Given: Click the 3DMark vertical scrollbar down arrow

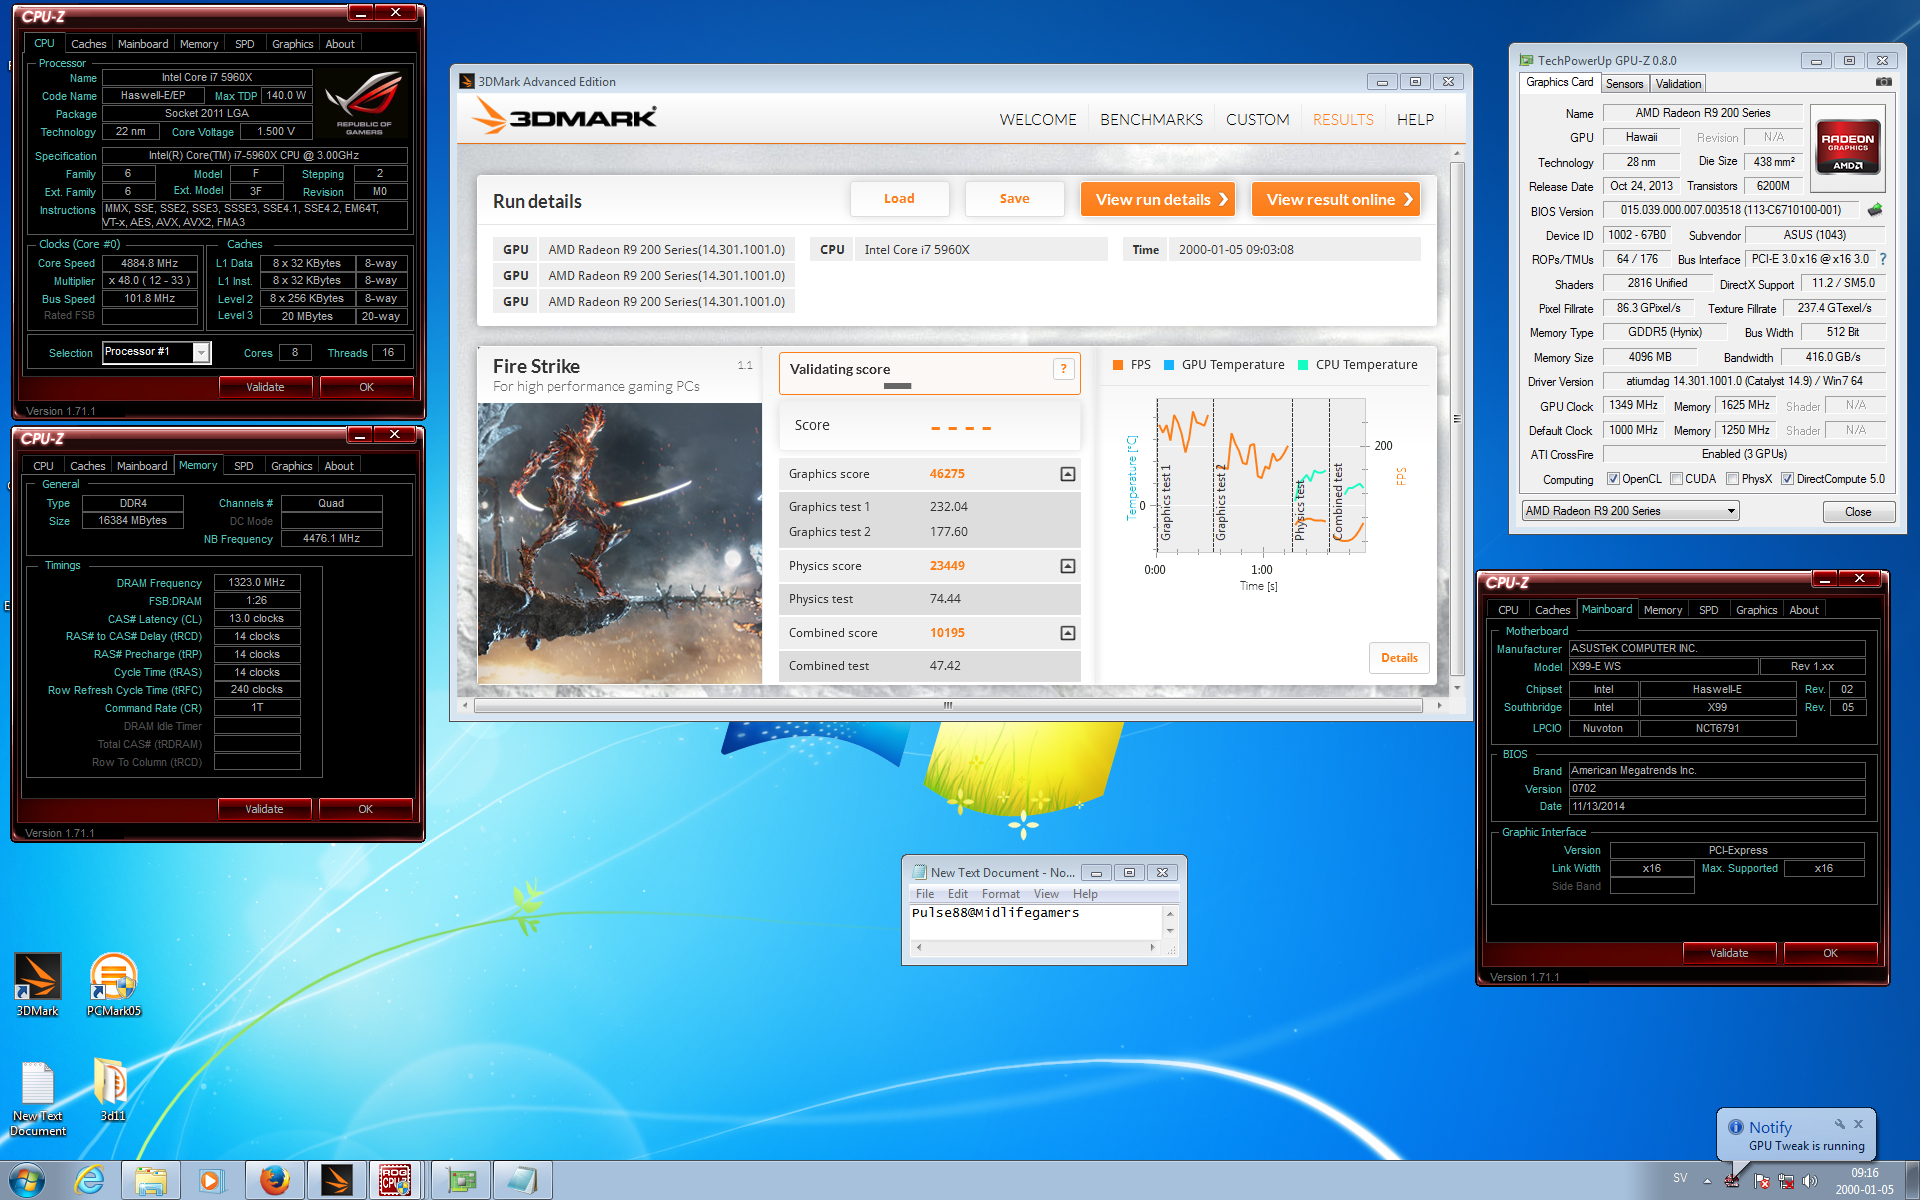Looking at the screenshot, I should coord(1457,687).
